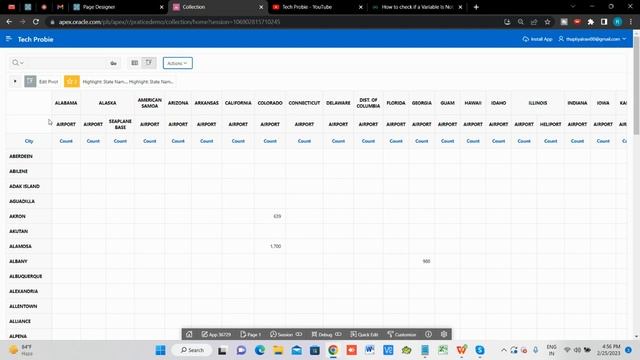Click the zoom magnifier icon in address bar
640x360 pixels.
(x=520, y=22)
